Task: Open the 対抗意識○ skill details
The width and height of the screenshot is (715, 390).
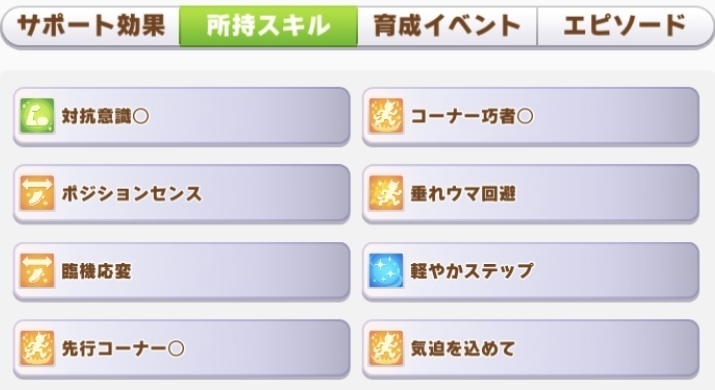Action: coord(181,117)
